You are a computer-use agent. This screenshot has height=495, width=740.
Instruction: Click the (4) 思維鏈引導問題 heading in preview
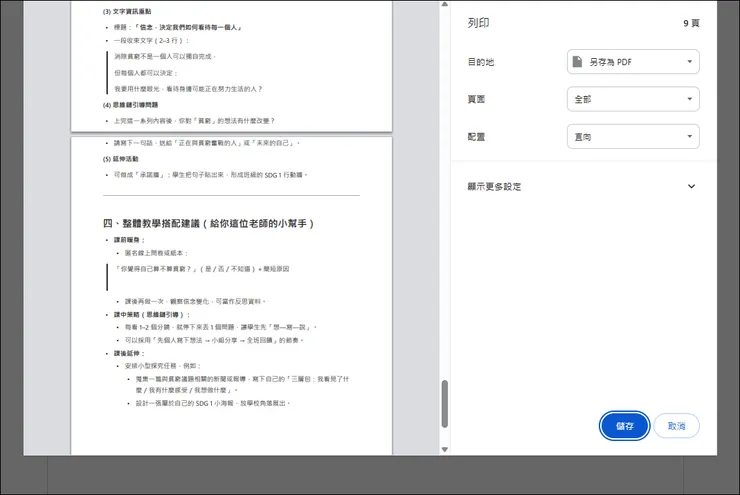(130, 105)
